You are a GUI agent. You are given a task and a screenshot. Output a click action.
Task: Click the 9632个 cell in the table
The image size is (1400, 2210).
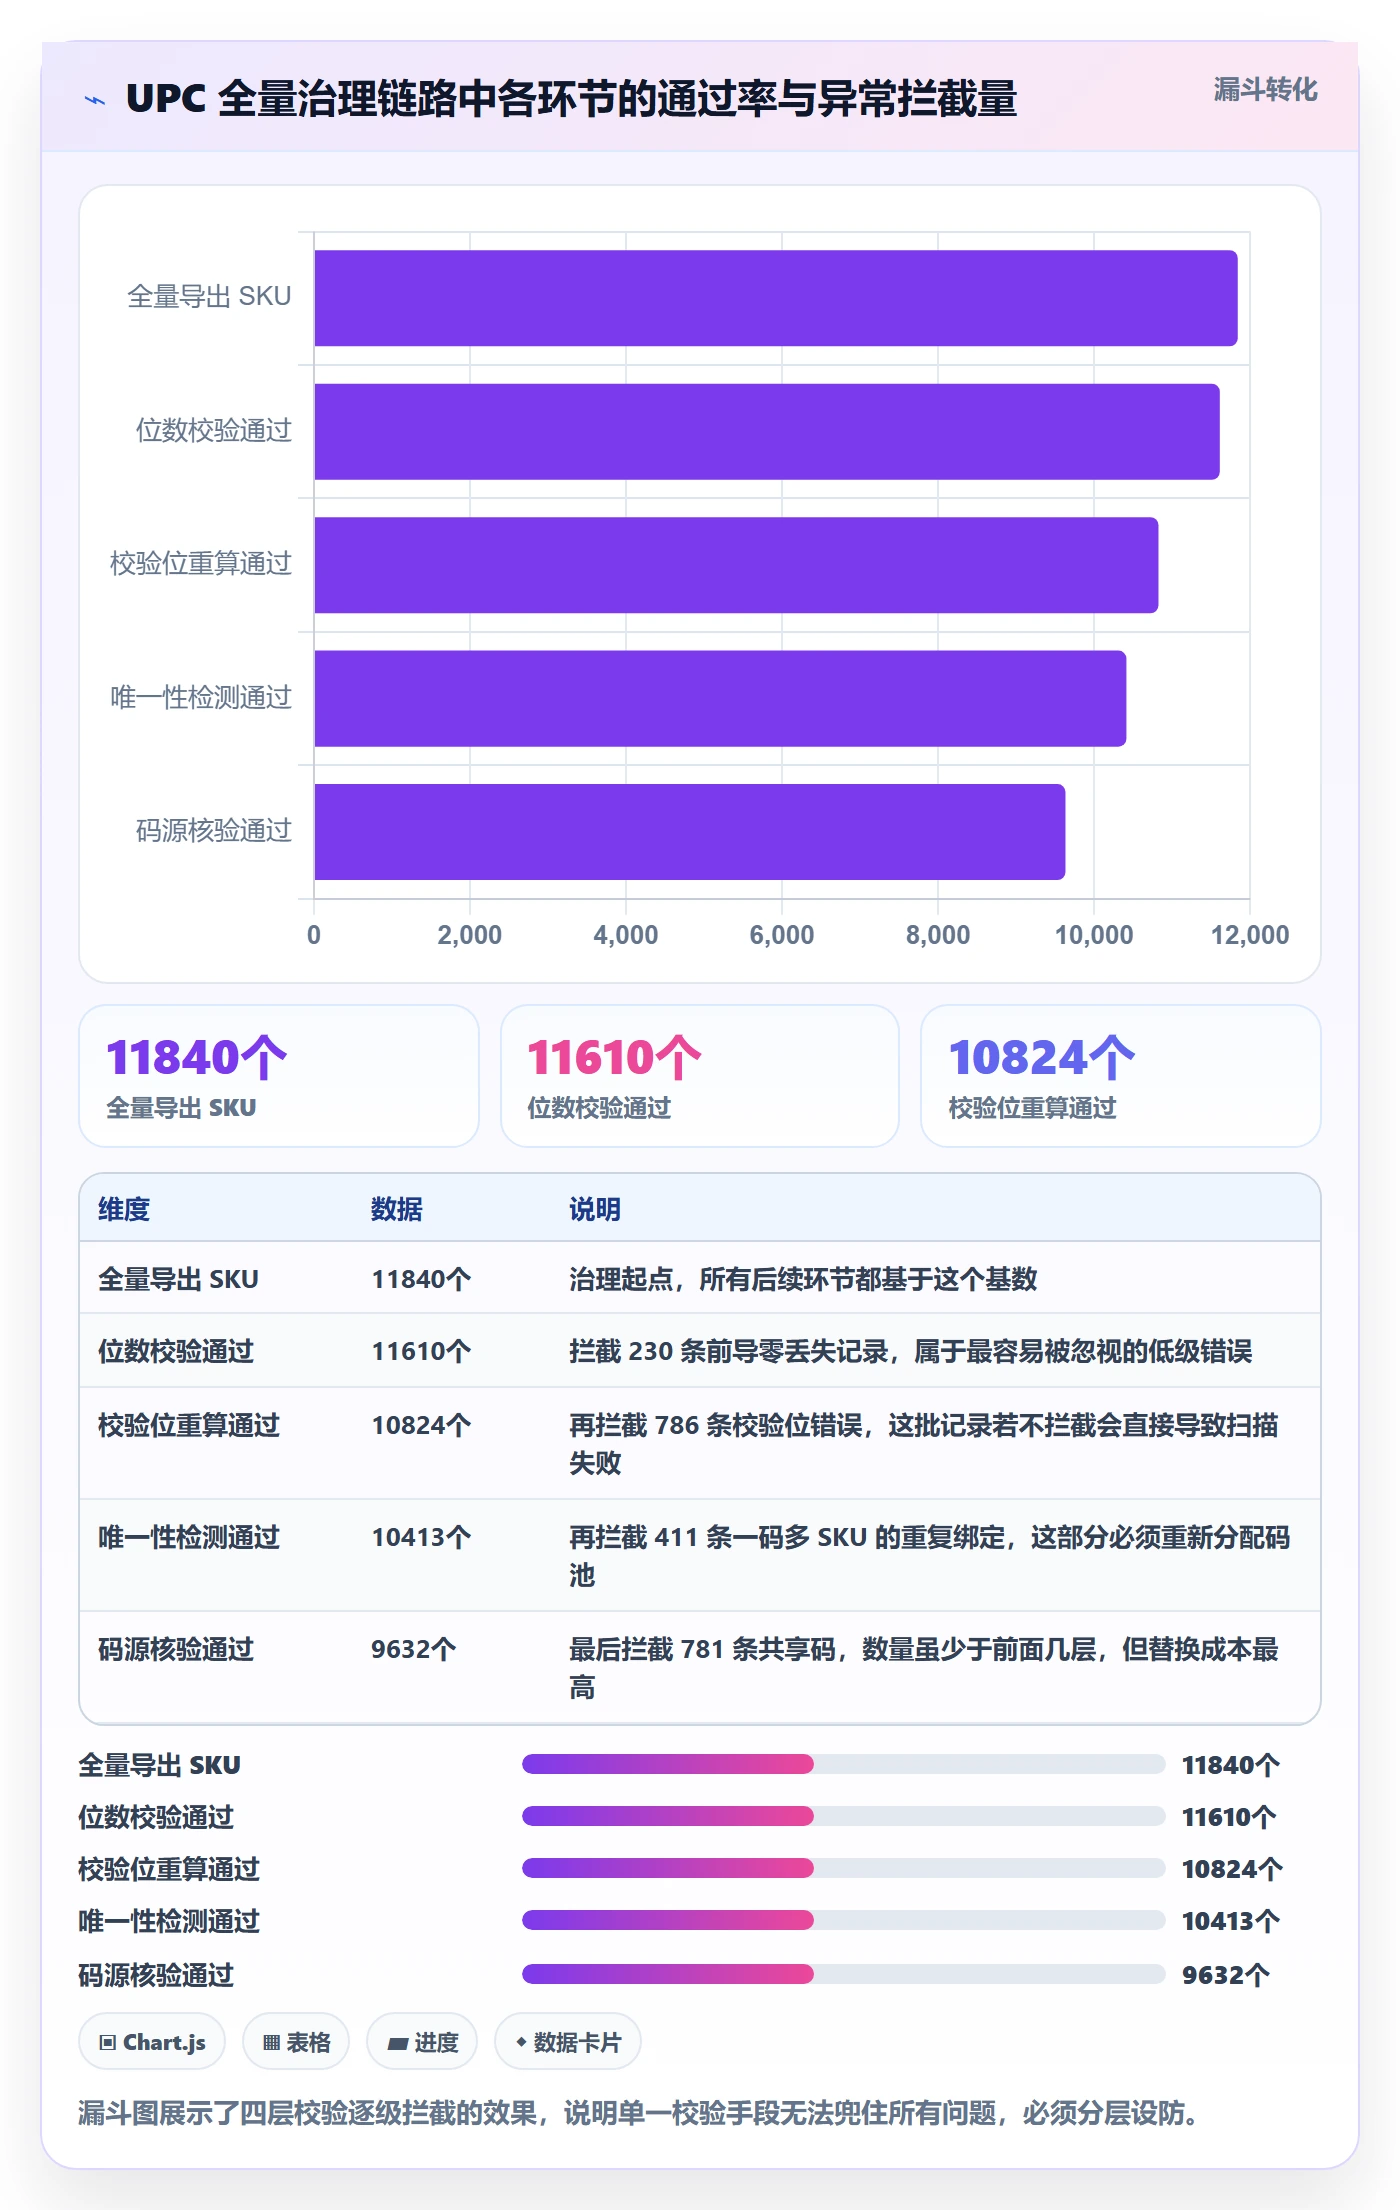(414, 1649)
